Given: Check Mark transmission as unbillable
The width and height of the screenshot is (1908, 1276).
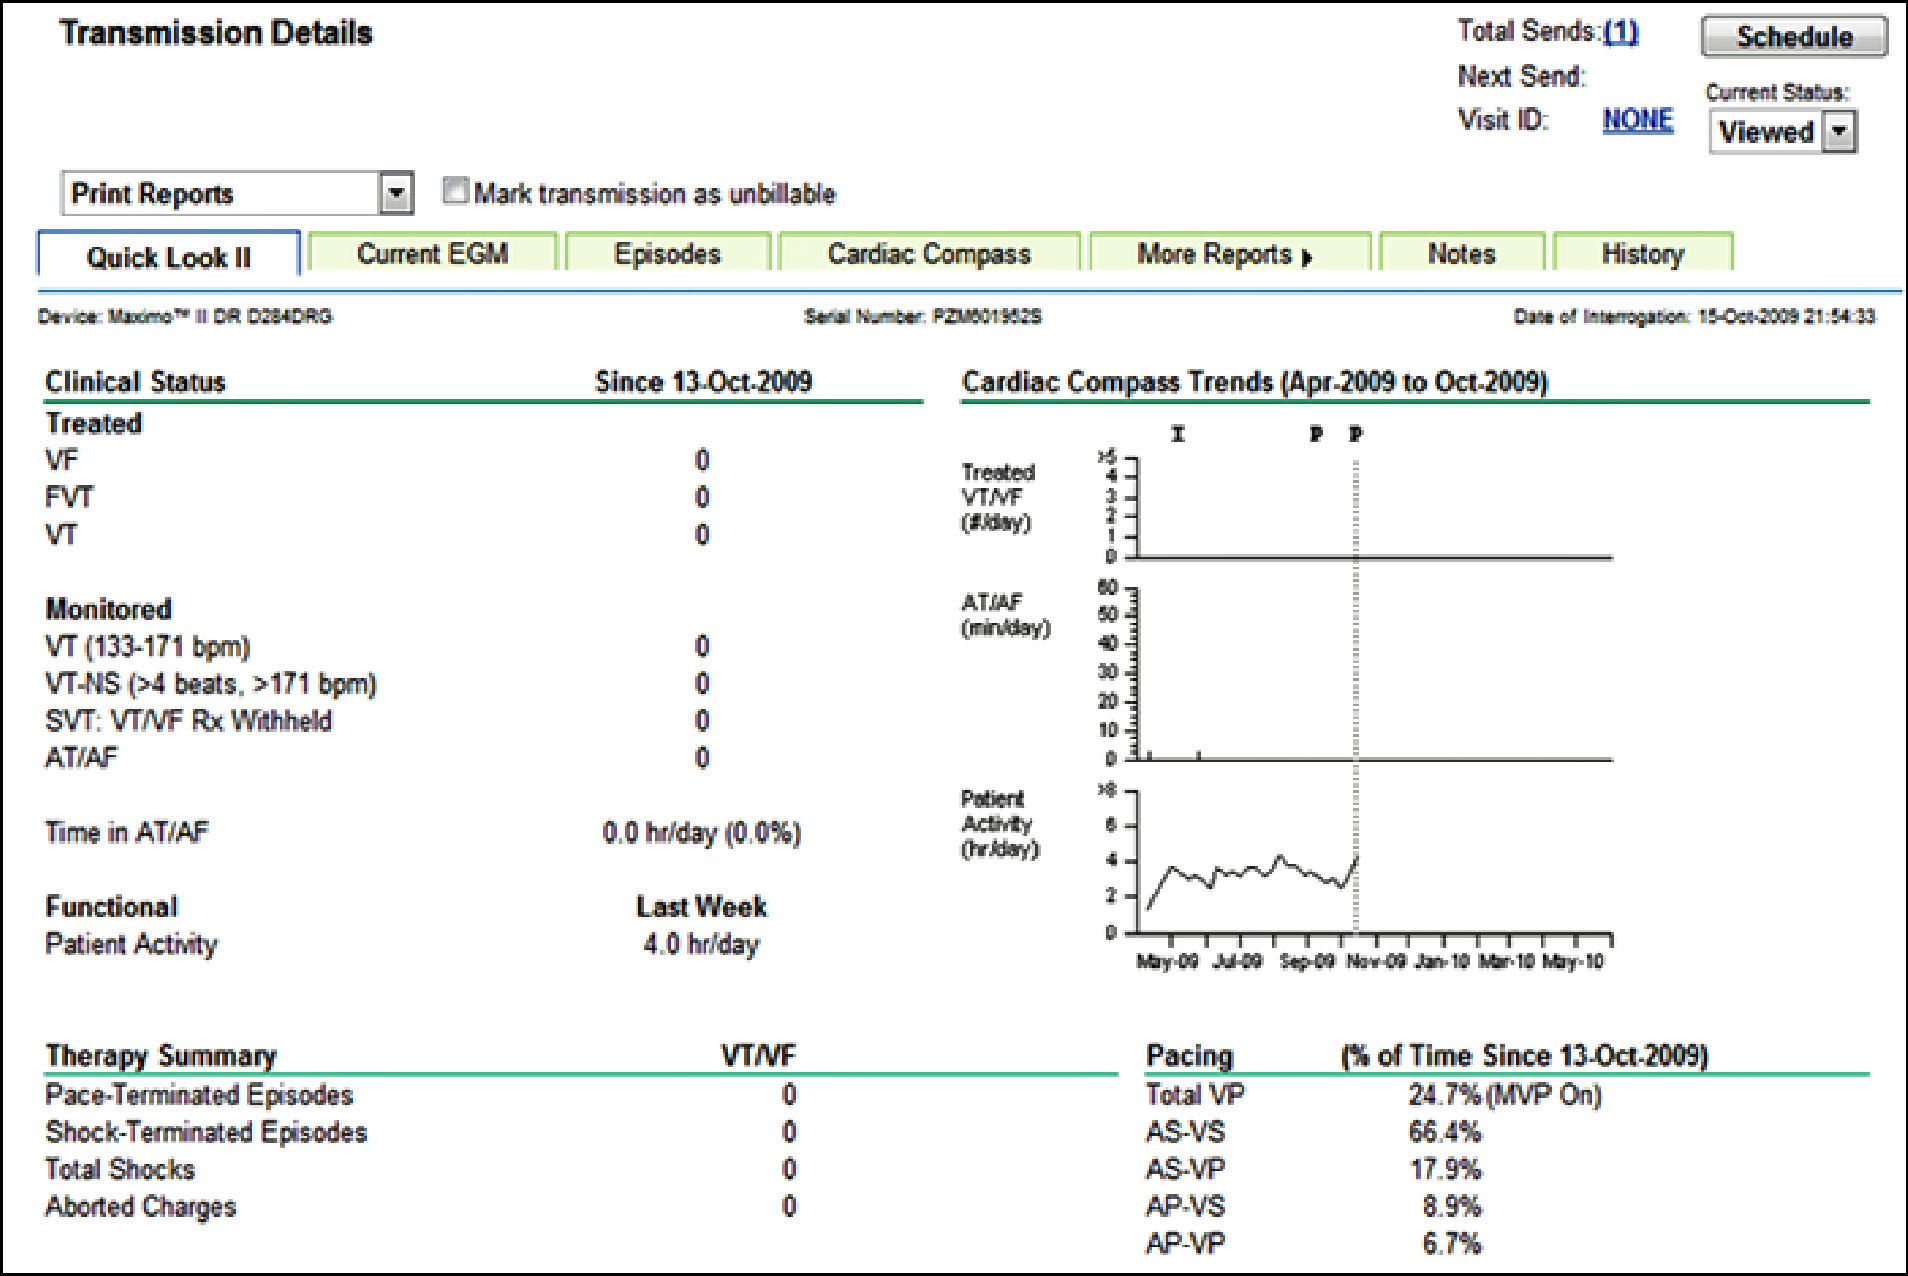Looking at the screenshot, I should pyautogui.click(x=455, y=191).
